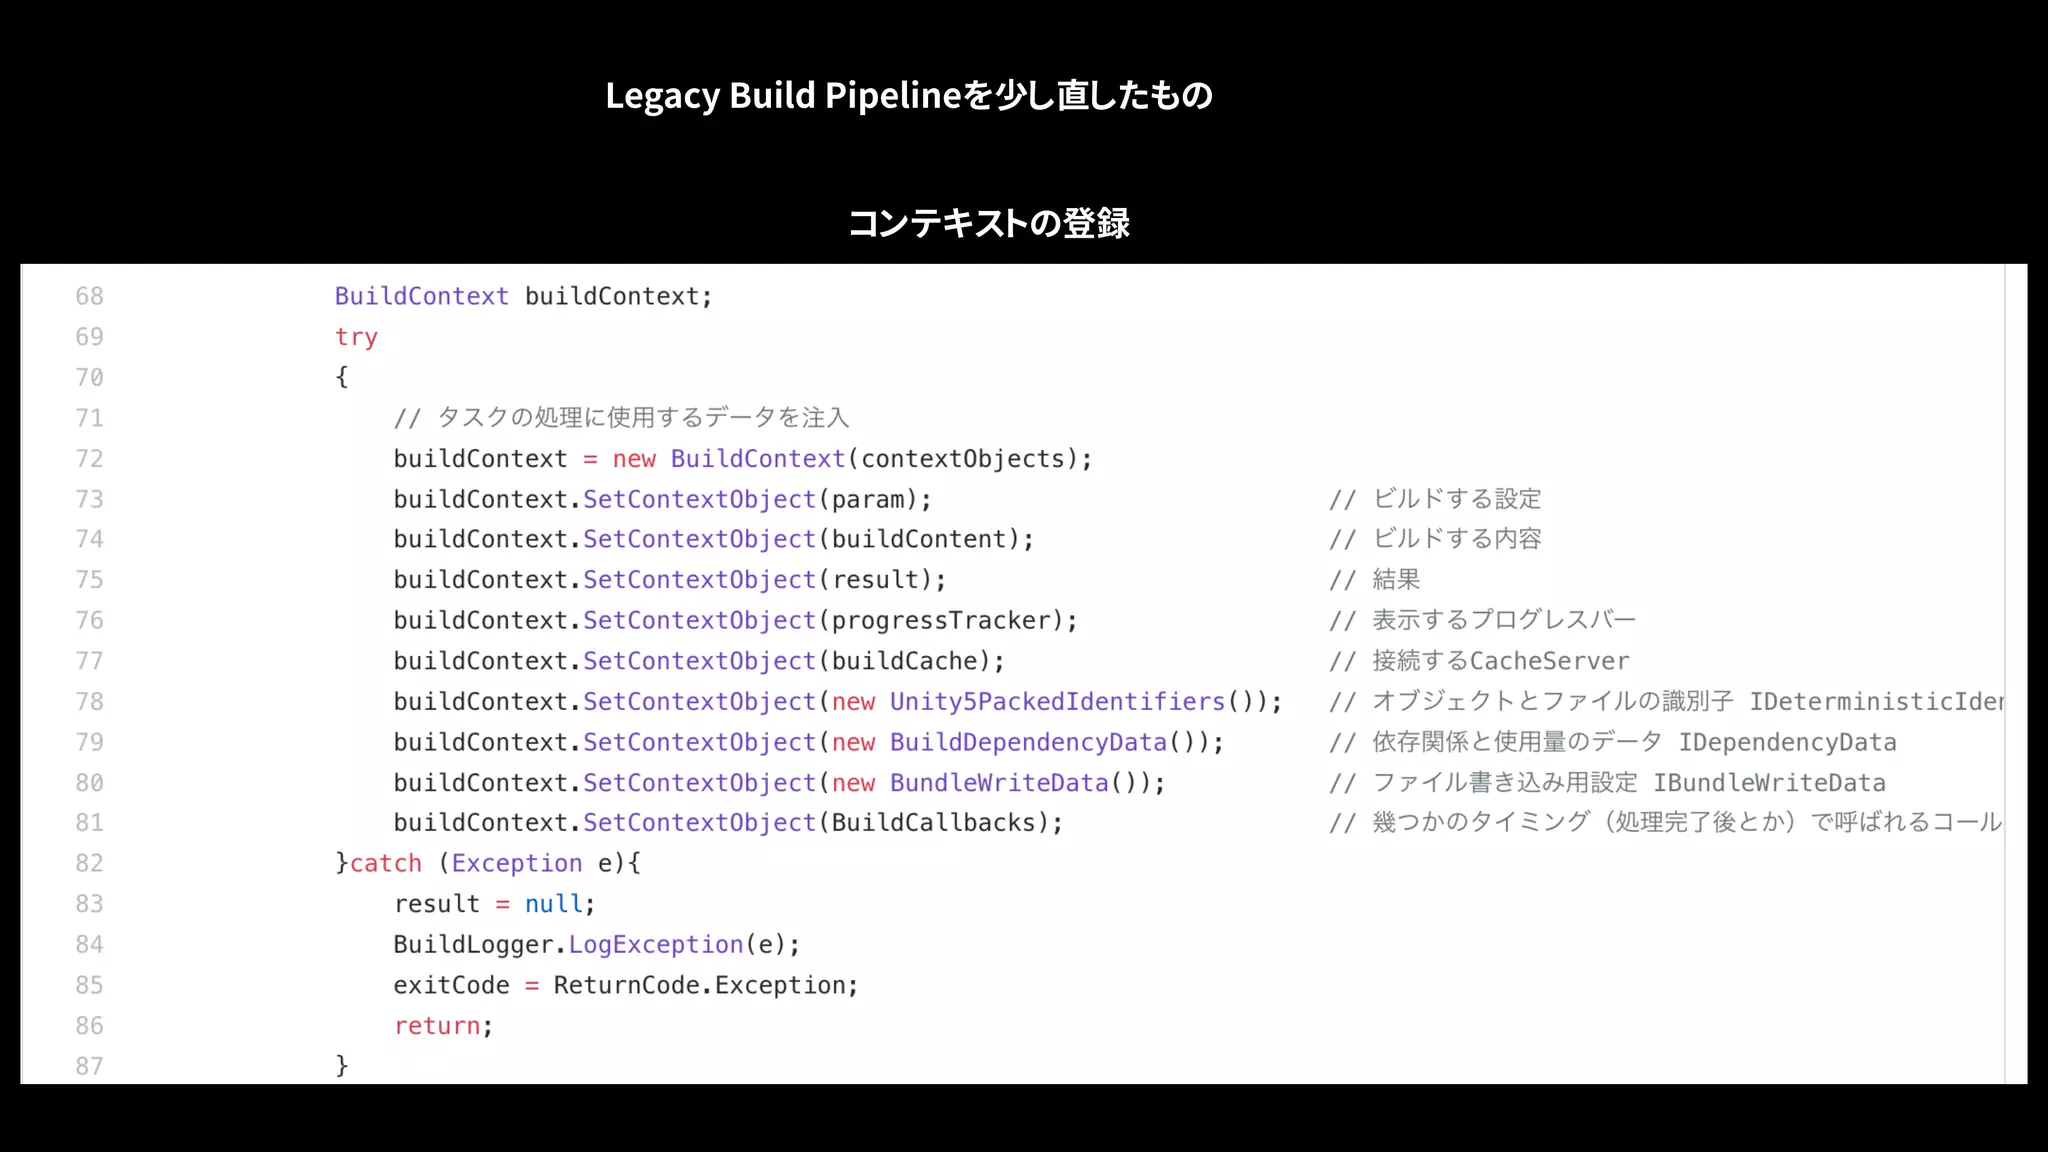This screenshot has width=2048, height=1152.
Task: Click line number 80
Action: 90,782
